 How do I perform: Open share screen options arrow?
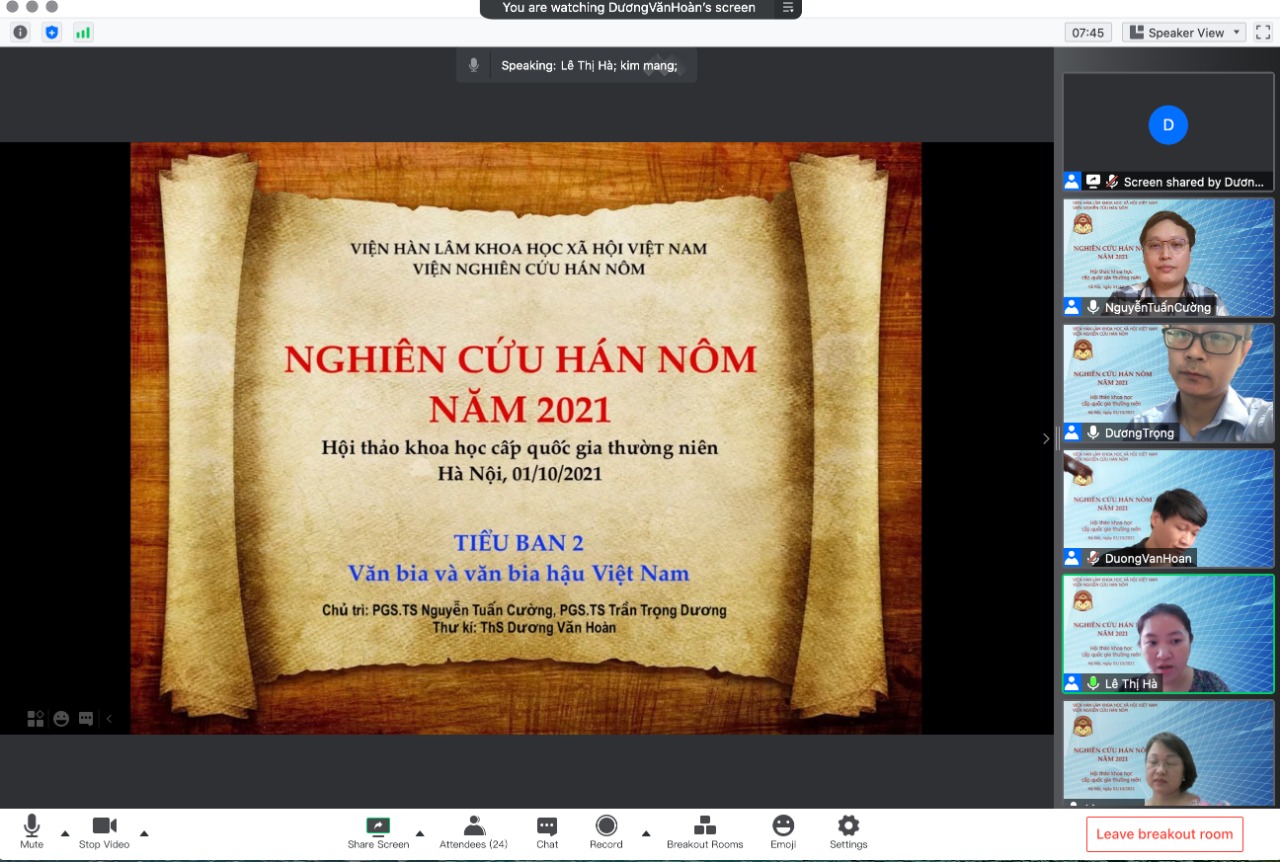(x=419, y=833)
